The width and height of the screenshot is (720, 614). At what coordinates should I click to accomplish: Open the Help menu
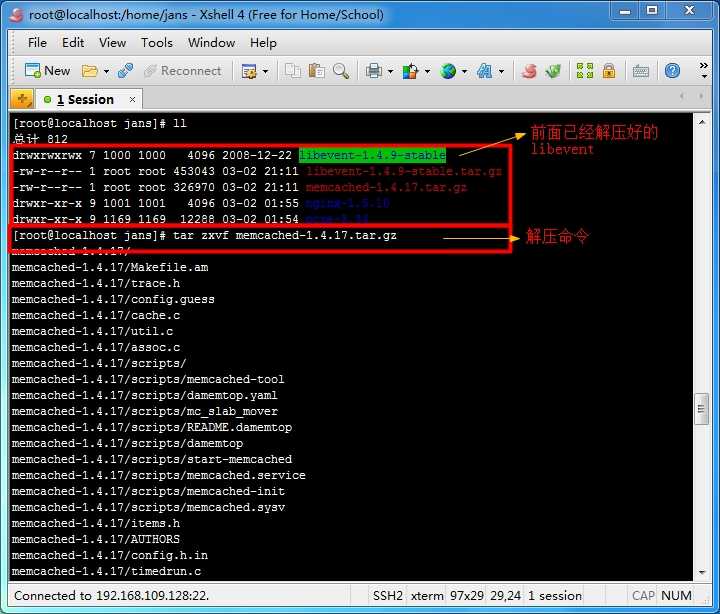click(264, 43)
